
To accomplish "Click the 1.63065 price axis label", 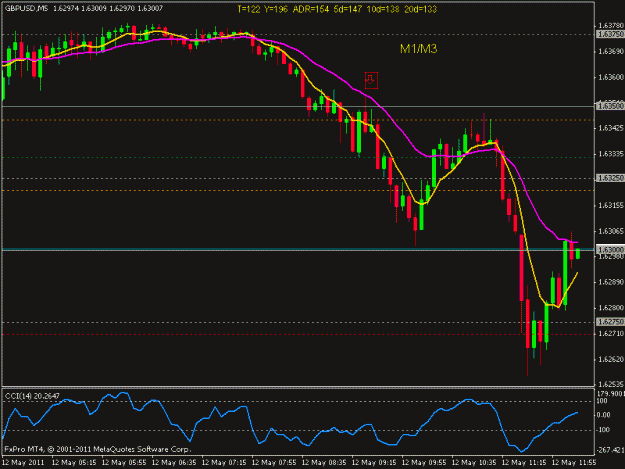I will click(x=611, y=231).
